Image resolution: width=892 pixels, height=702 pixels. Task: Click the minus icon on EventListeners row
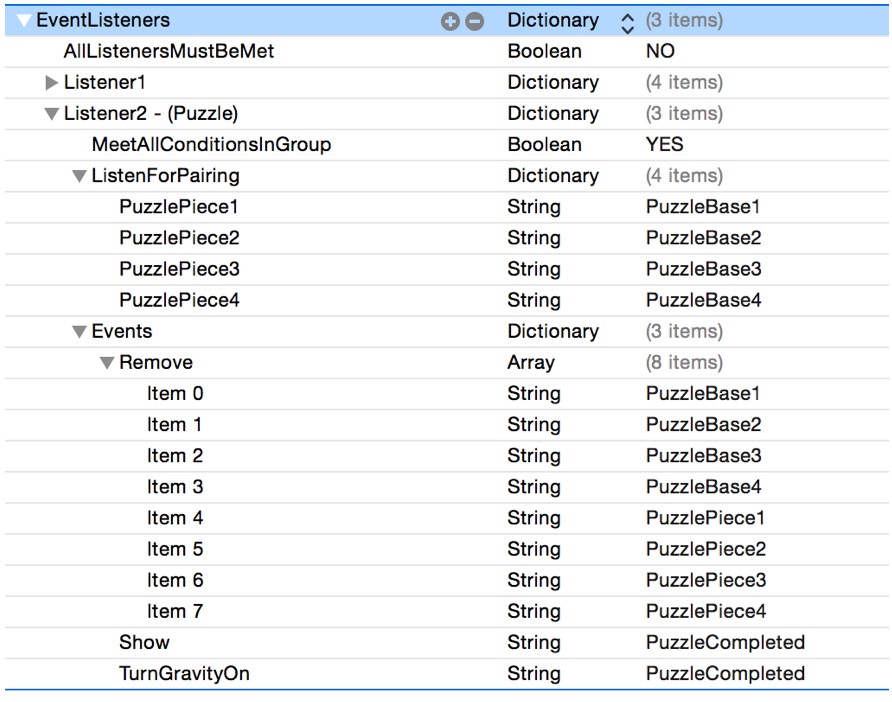(474, 20)
